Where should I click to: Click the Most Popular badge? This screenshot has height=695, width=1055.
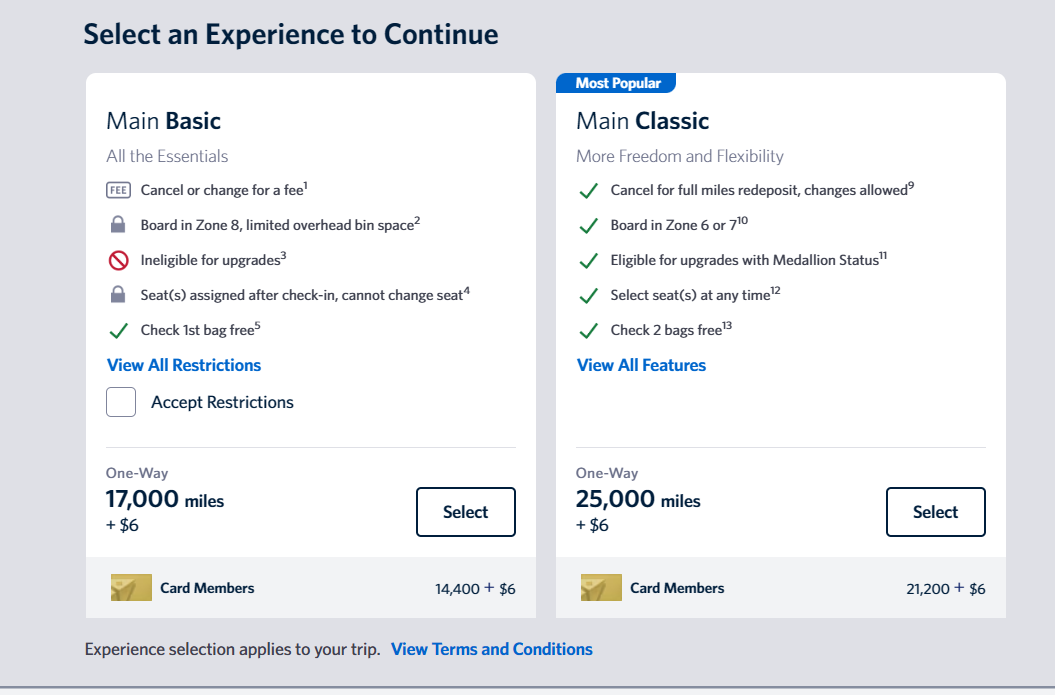616,83
